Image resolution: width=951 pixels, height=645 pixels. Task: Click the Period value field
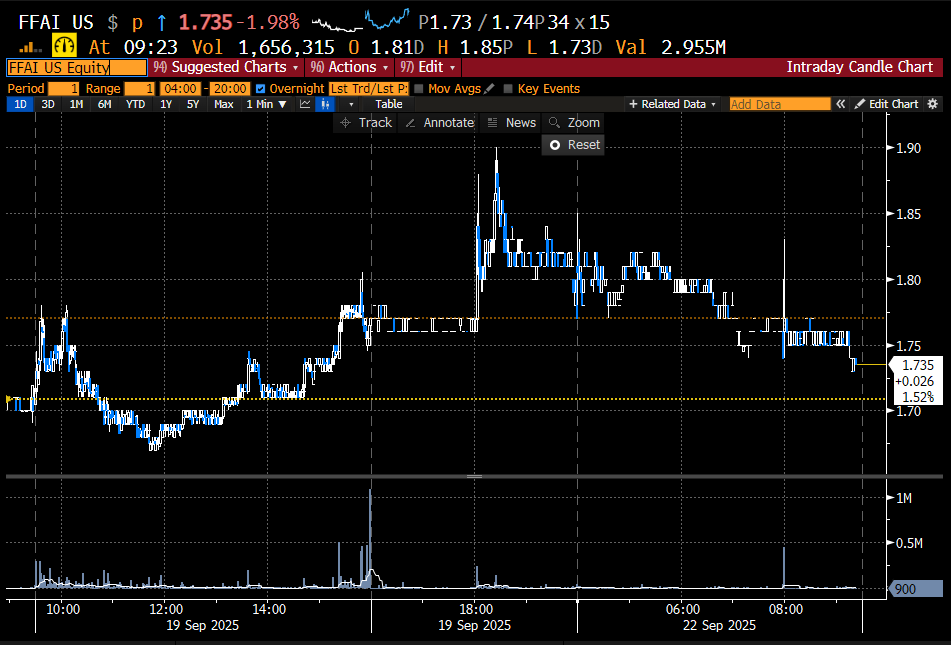point(64,89)
